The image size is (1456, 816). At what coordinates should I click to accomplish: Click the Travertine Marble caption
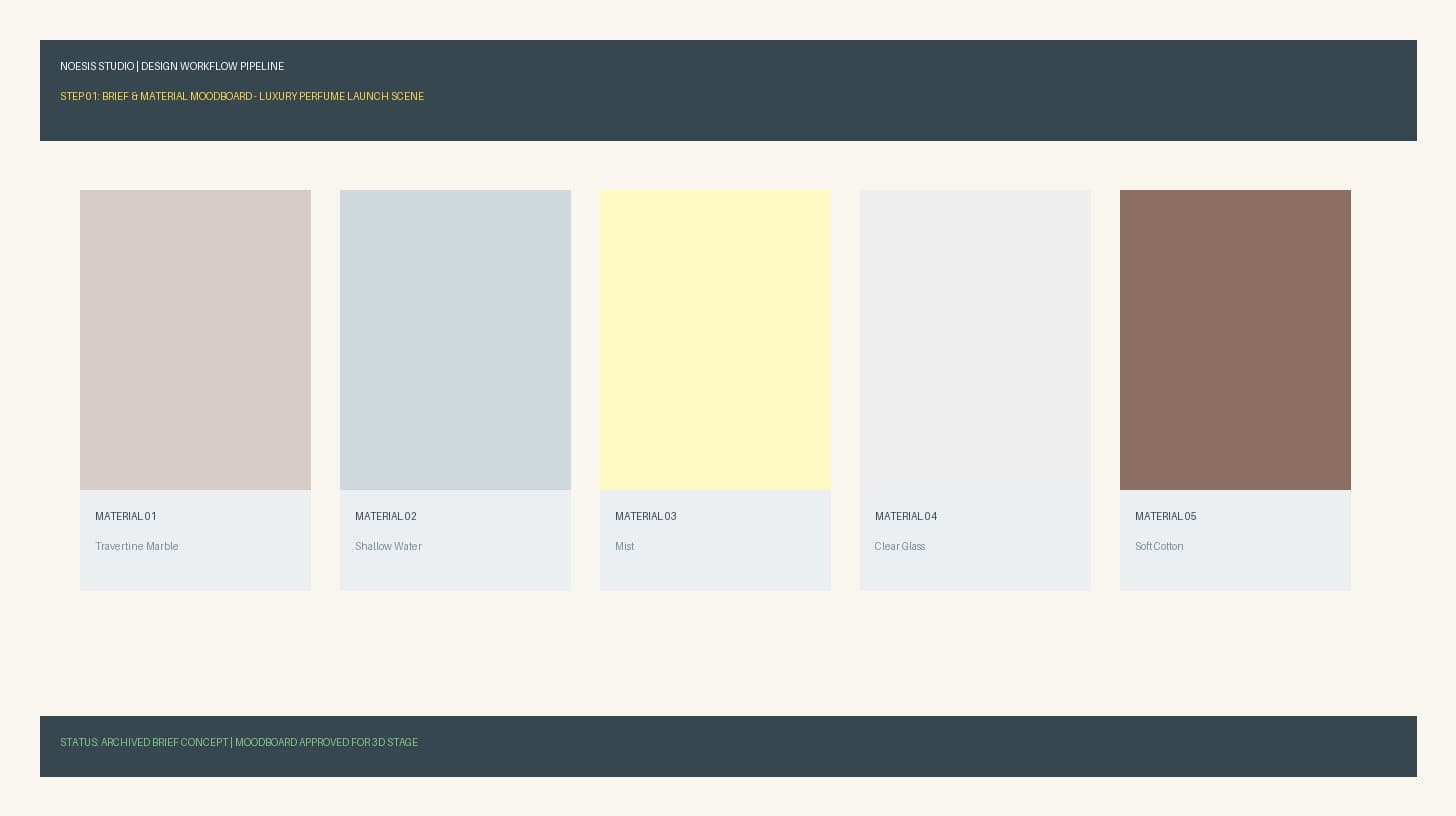coord(137,546)
